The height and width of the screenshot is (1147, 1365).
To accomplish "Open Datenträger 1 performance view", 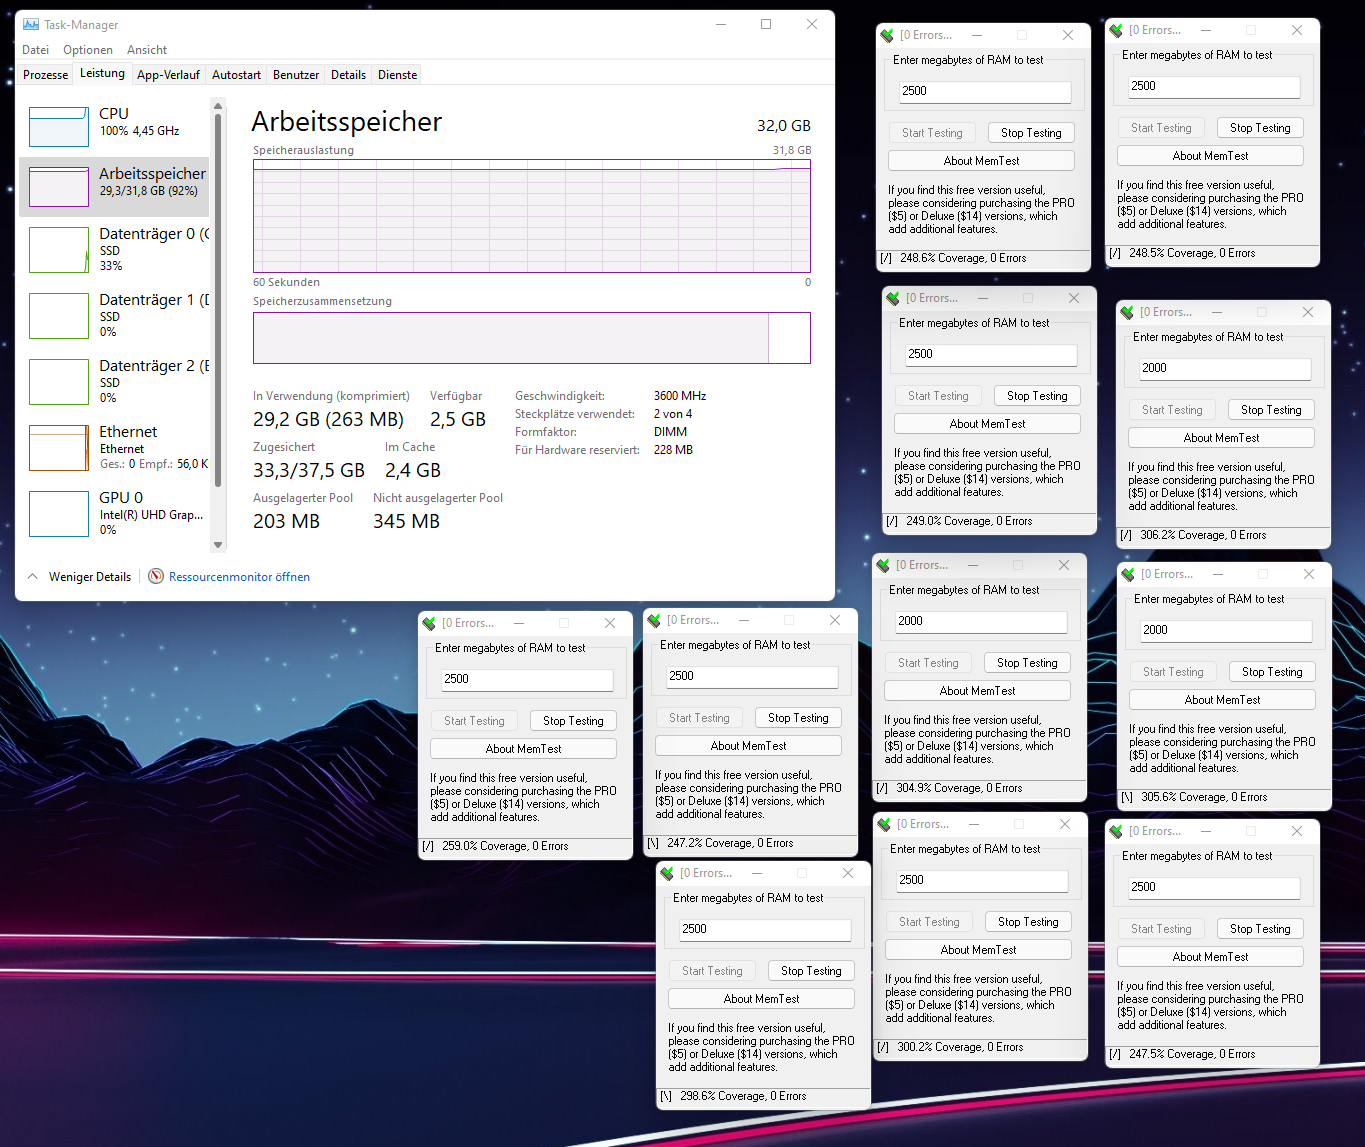I will pyautogui.click(x=59, y=316).
